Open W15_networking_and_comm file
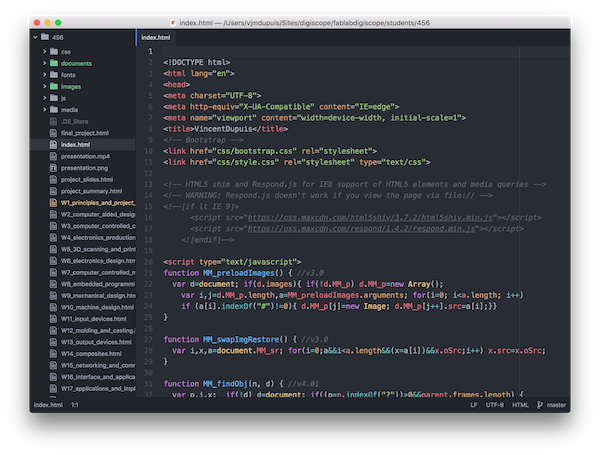Image resolution: width=600 pixels, height=455 pixels. pos(98,365)
